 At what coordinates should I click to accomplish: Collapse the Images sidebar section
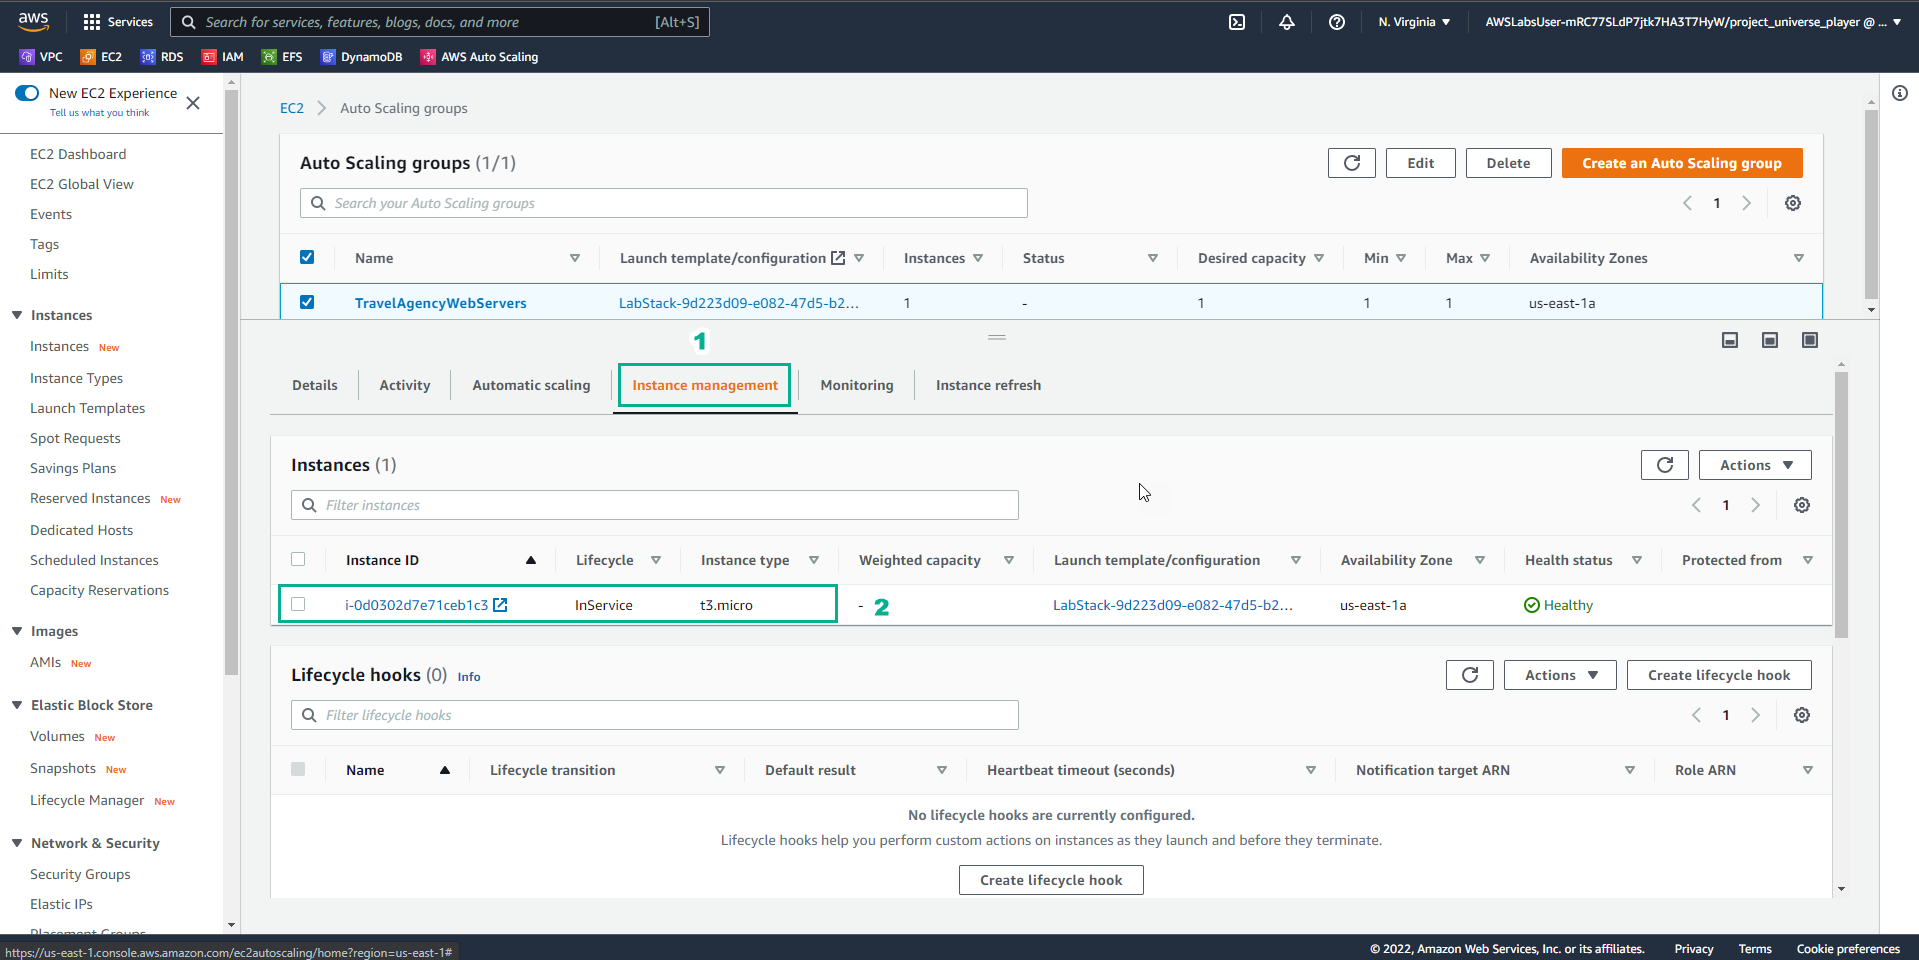click(17, 631)
